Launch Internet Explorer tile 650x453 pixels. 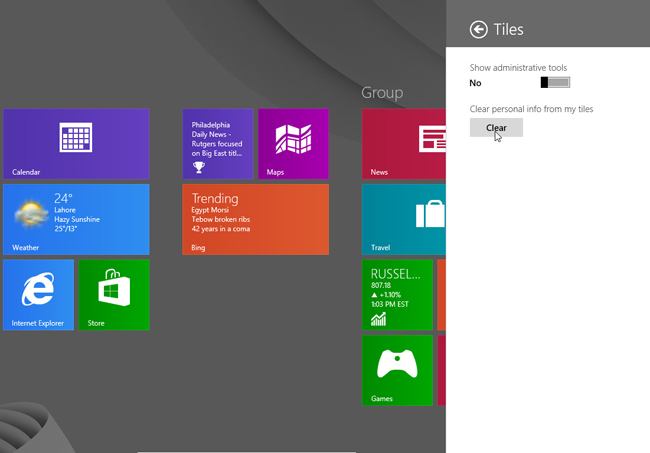[x=38, y=294]
